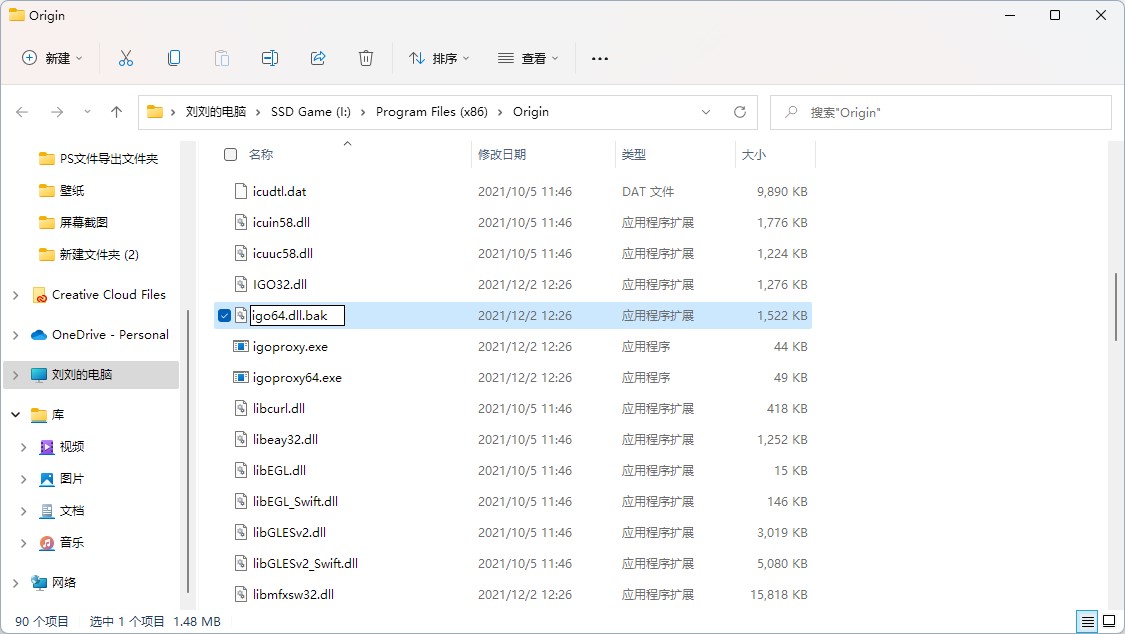Select the libeay32.dll file

pyautogui.click(x=285, y=439)
